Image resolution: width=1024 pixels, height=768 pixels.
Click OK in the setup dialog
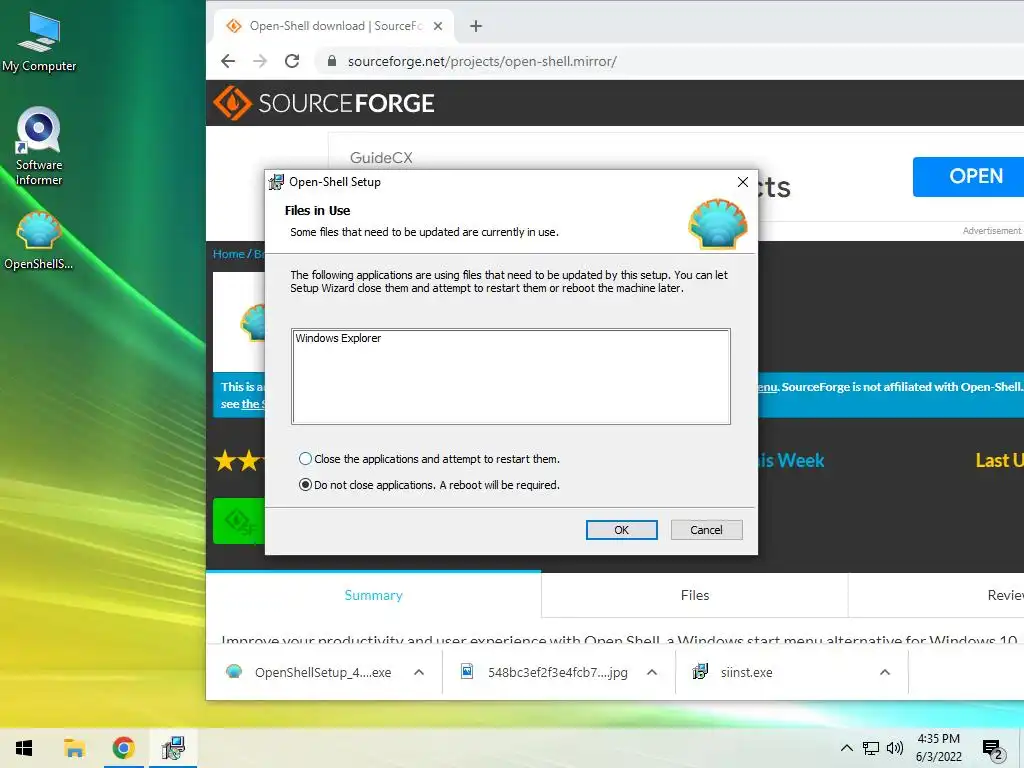point(622,530)
